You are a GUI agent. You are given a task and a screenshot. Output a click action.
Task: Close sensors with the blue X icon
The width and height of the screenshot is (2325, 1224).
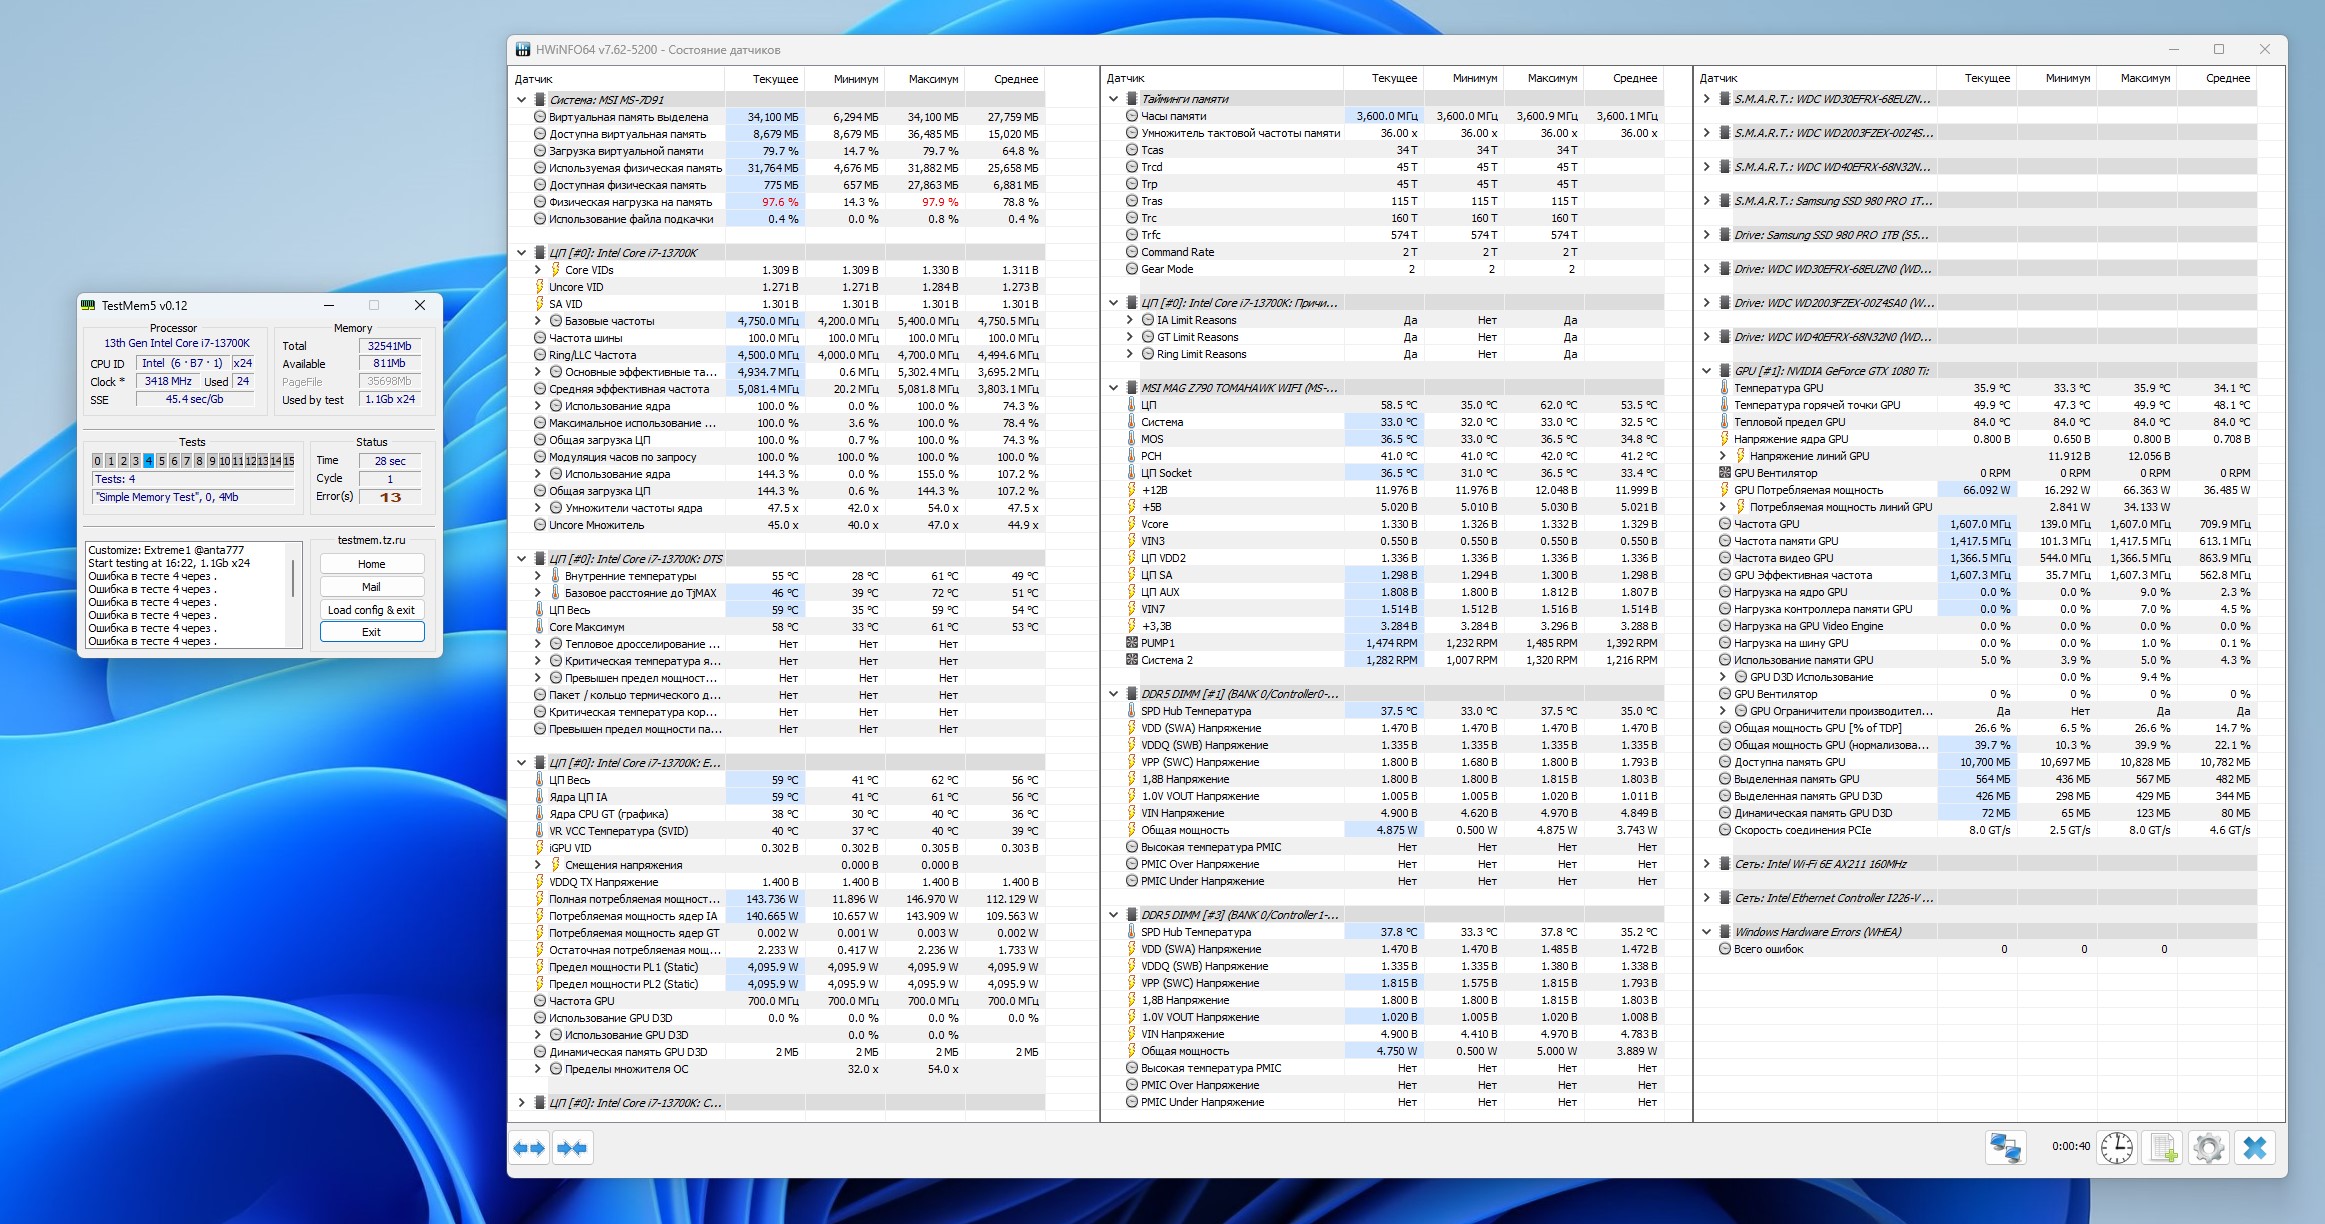(2255, 1147)
